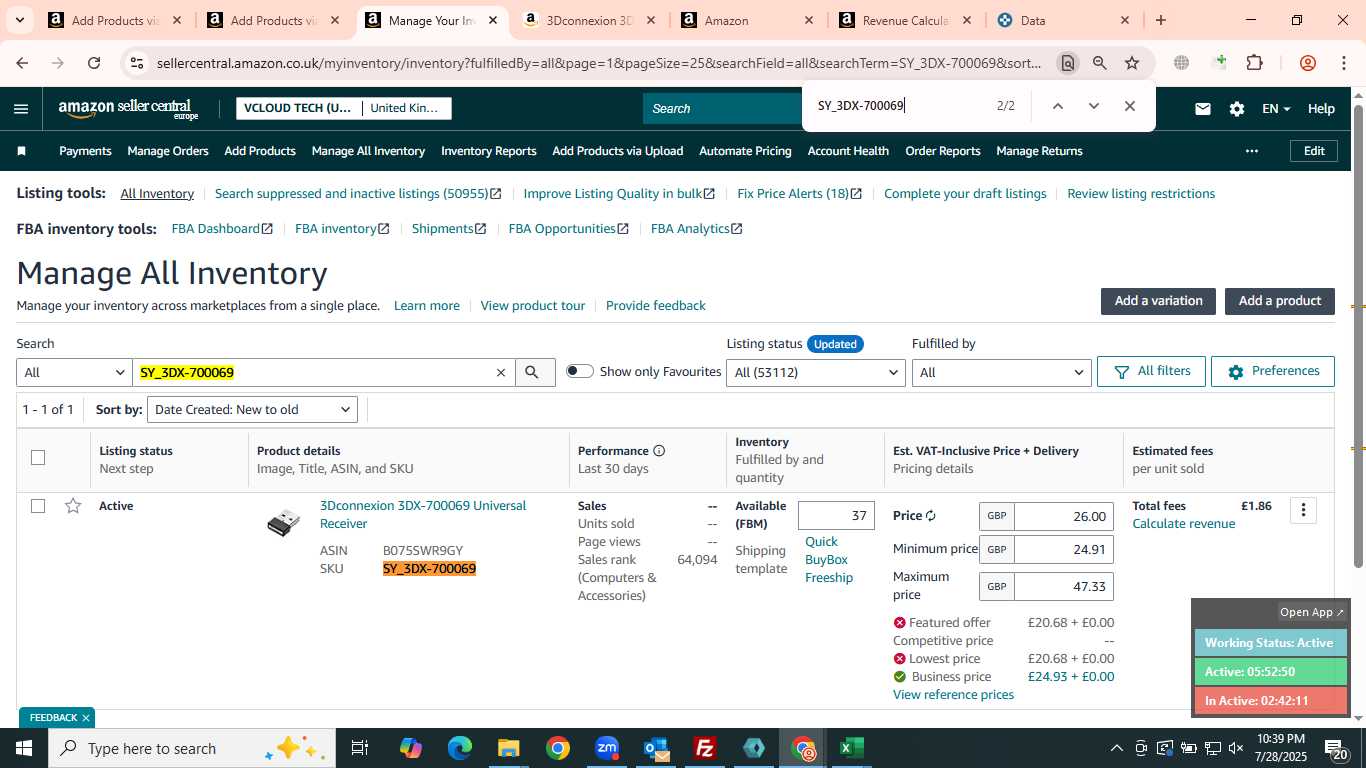The height and width of the screenshot is (768, 1366).
Task: Toggle Show only Favourites switch
Action: click(579, 371)
